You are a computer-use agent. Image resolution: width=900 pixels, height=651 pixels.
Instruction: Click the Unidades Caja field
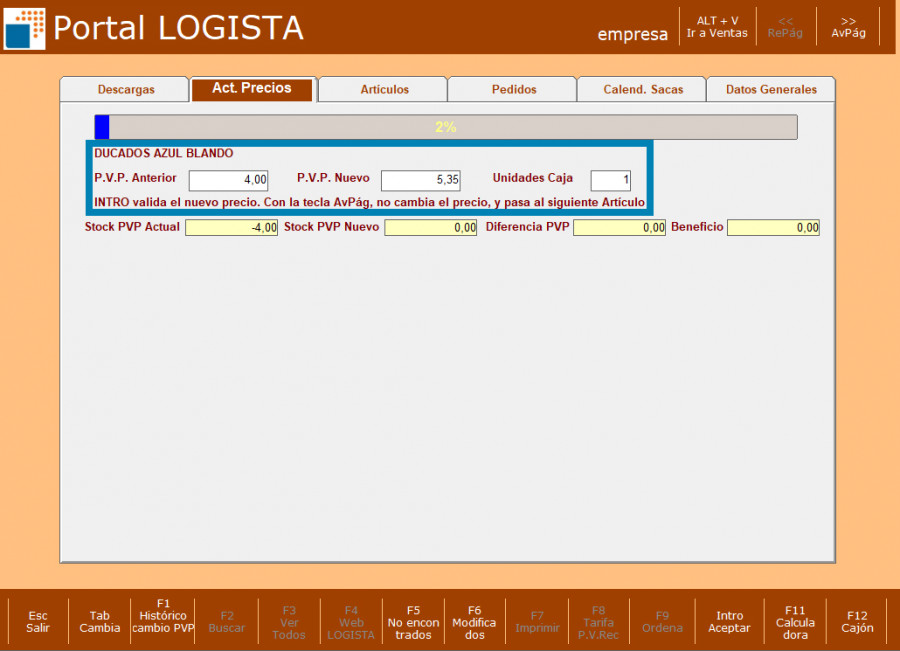pos(610,181)
